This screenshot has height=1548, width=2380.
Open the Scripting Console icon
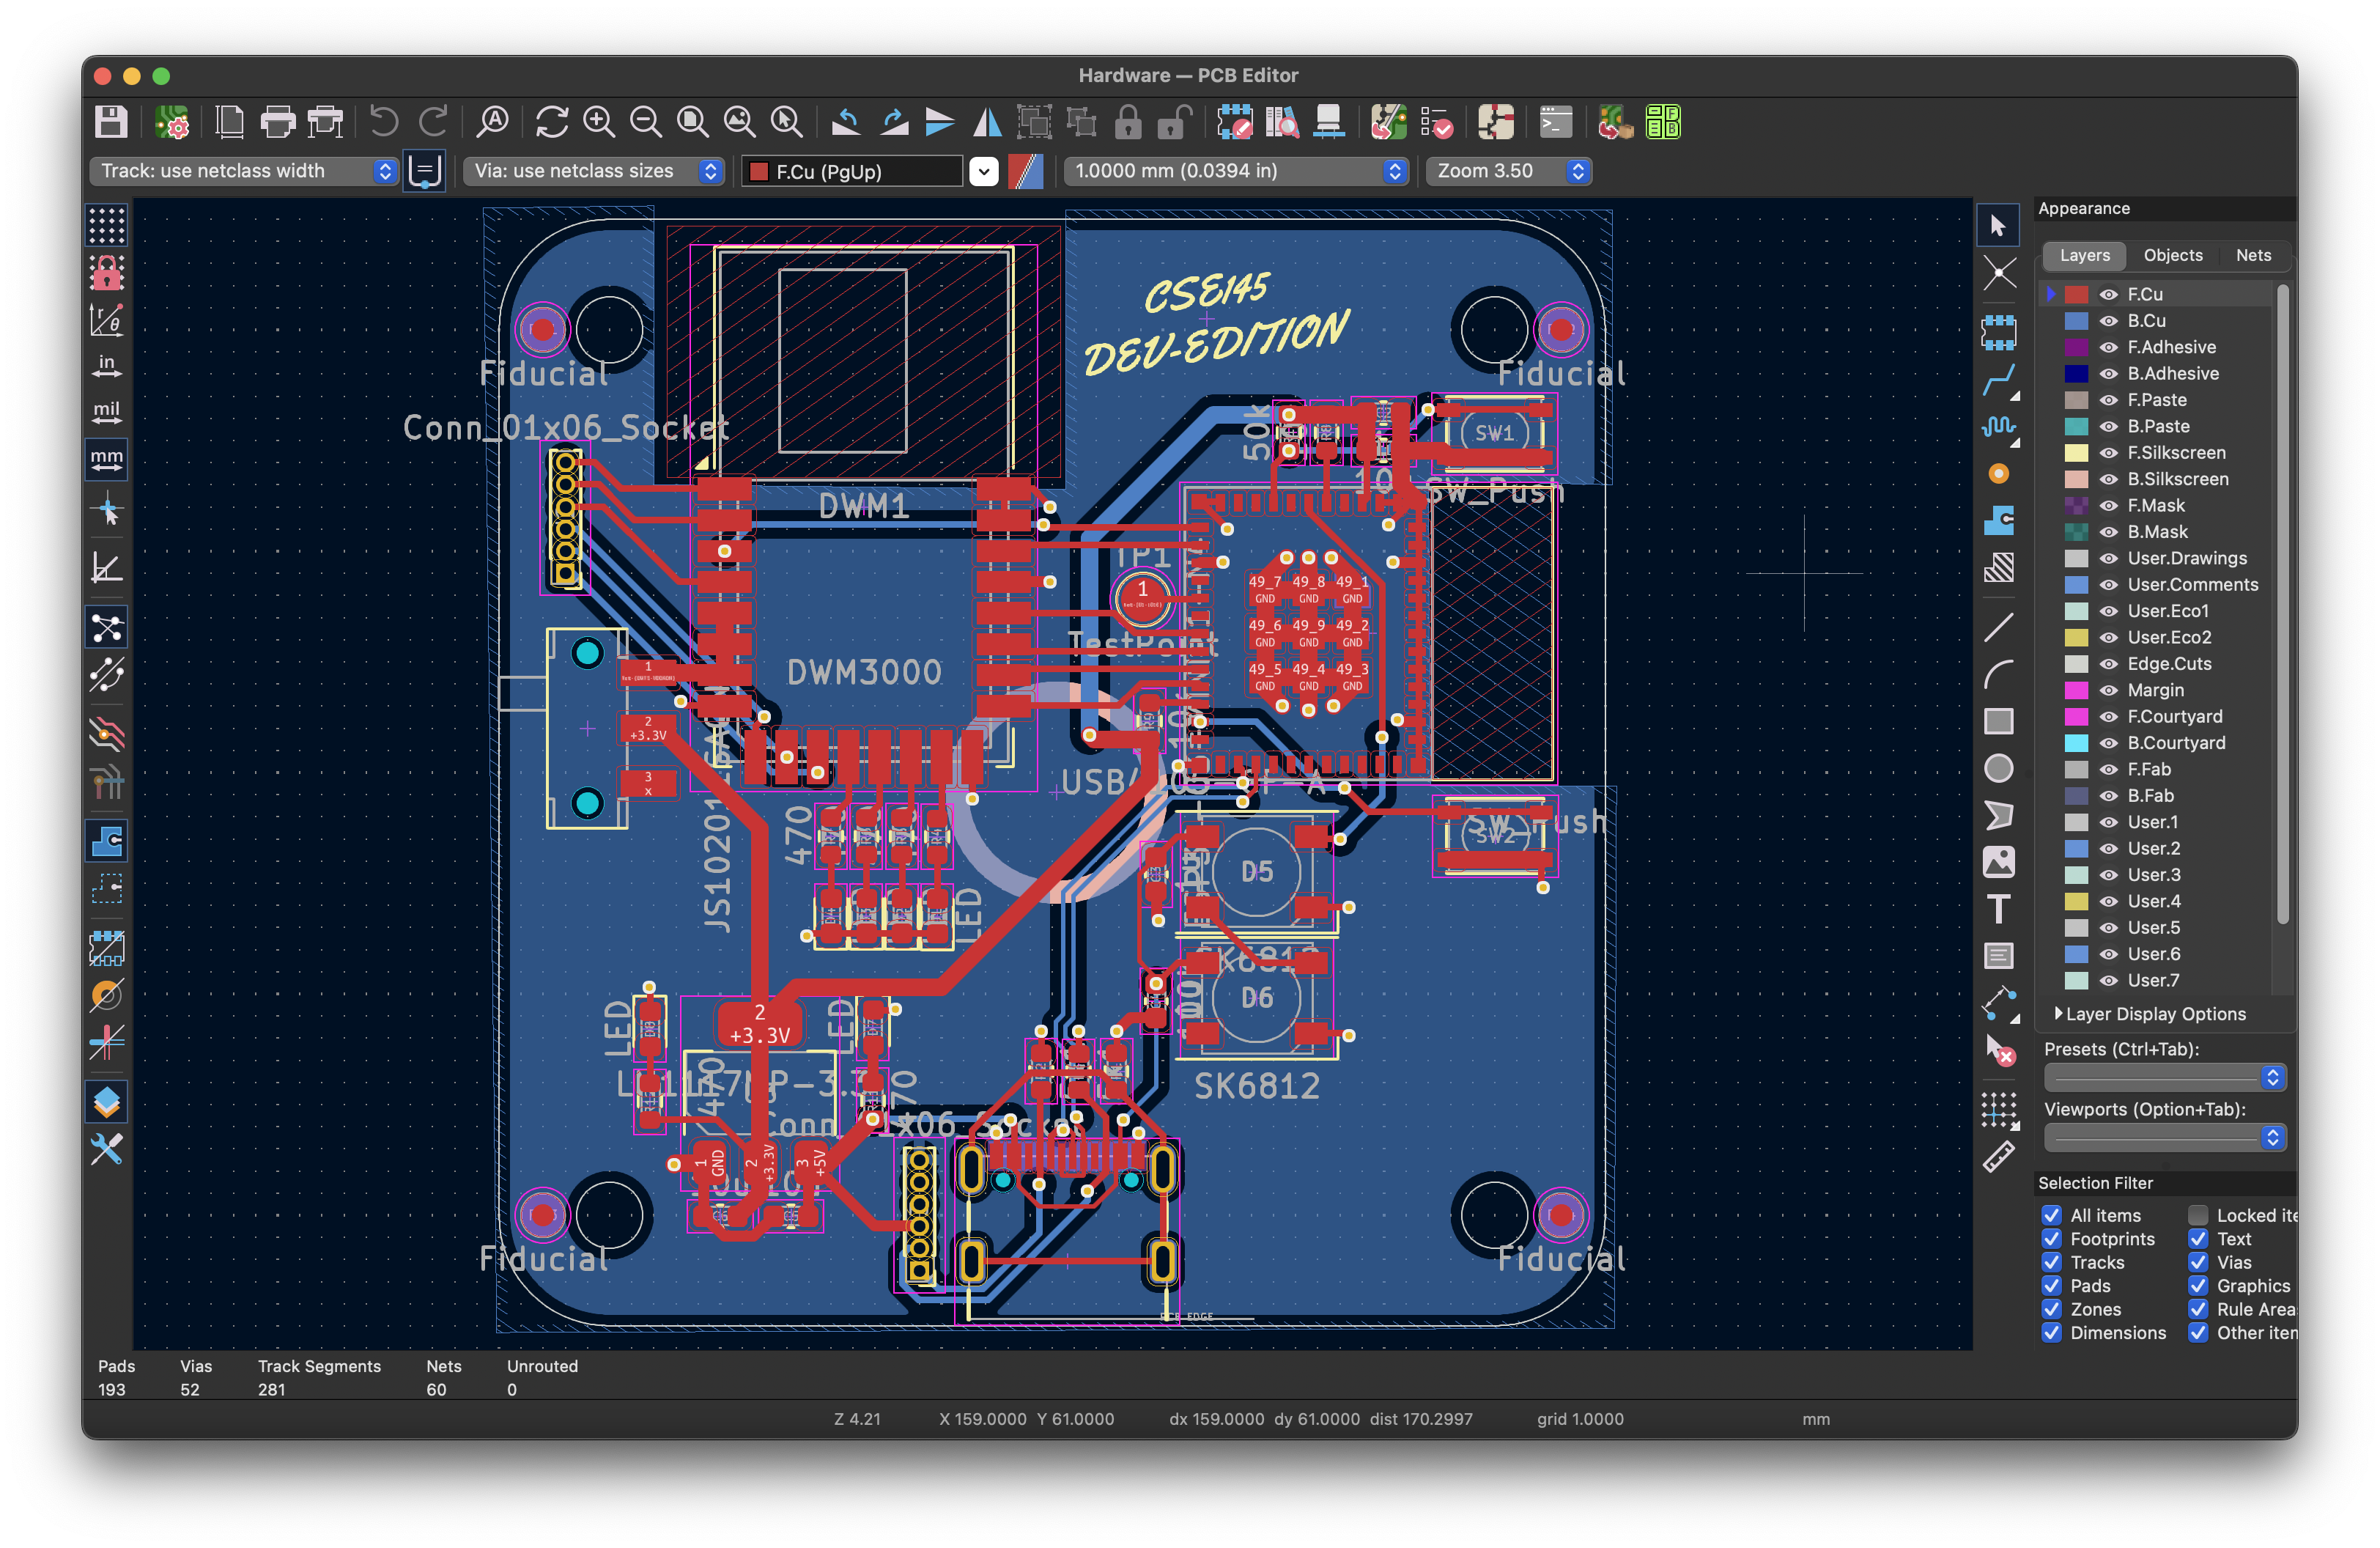click(x=1555, y=122)
